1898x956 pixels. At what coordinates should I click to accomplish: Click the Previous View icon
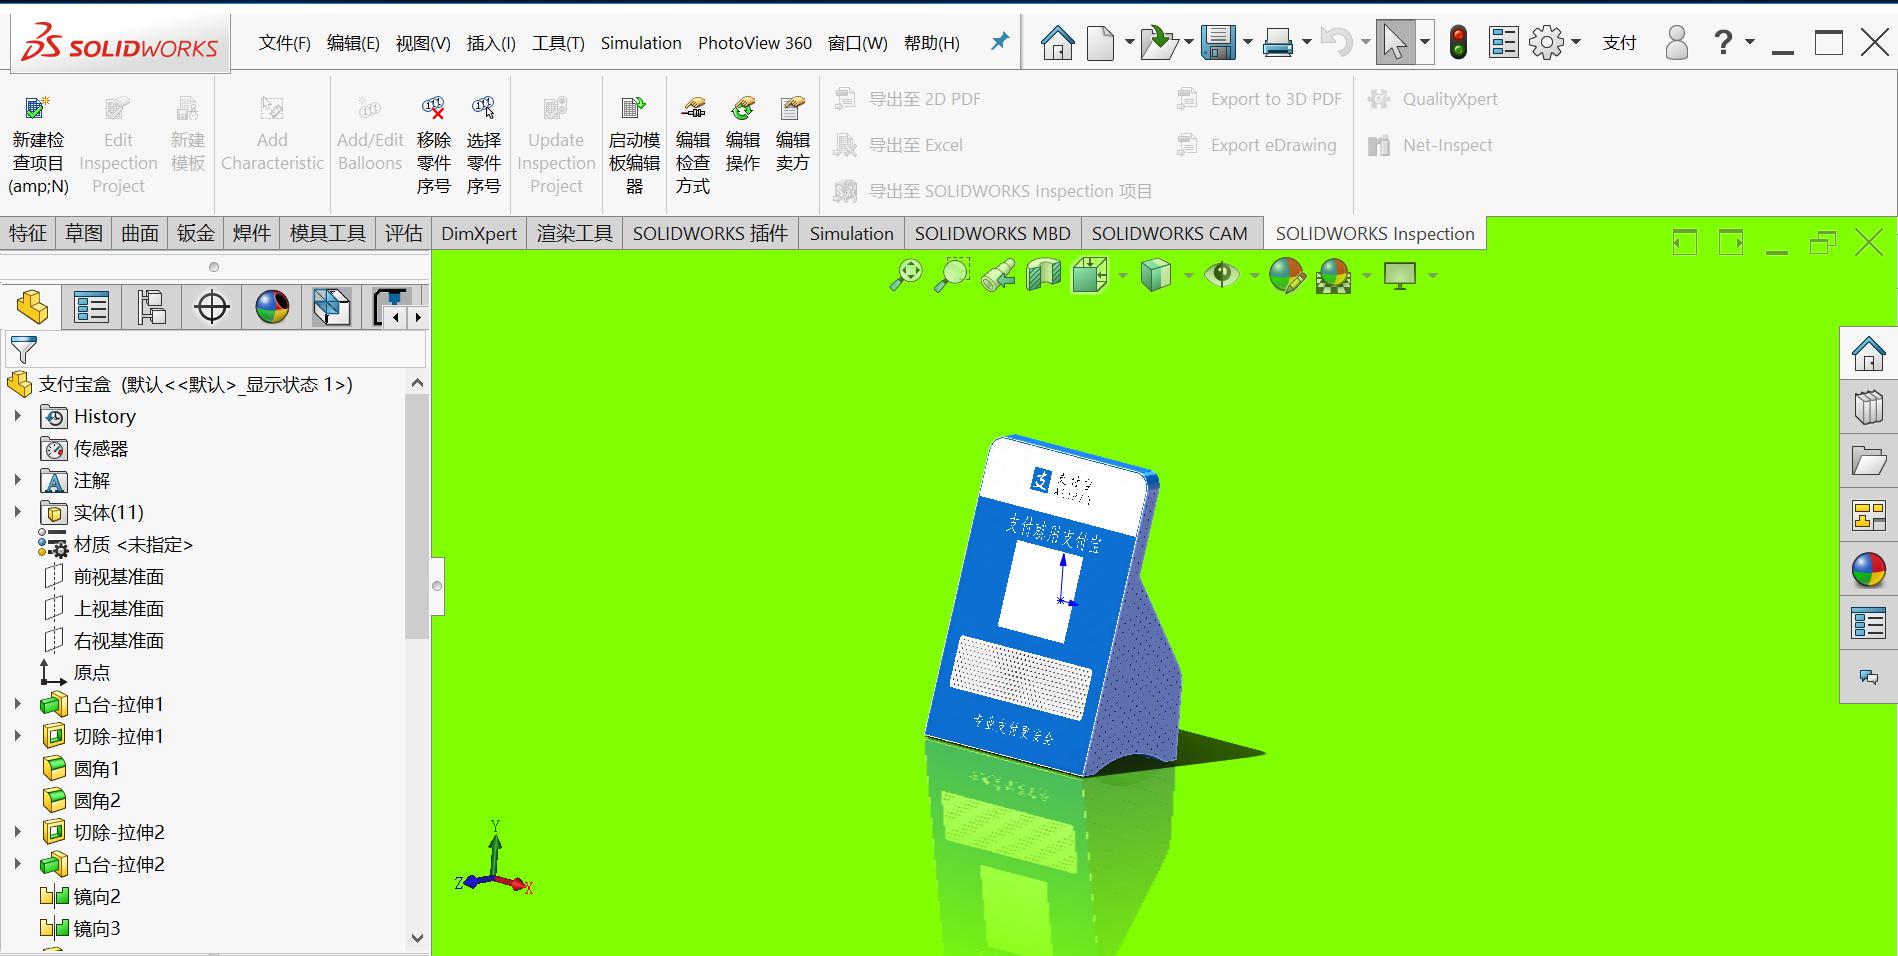(x=998, y=275)
